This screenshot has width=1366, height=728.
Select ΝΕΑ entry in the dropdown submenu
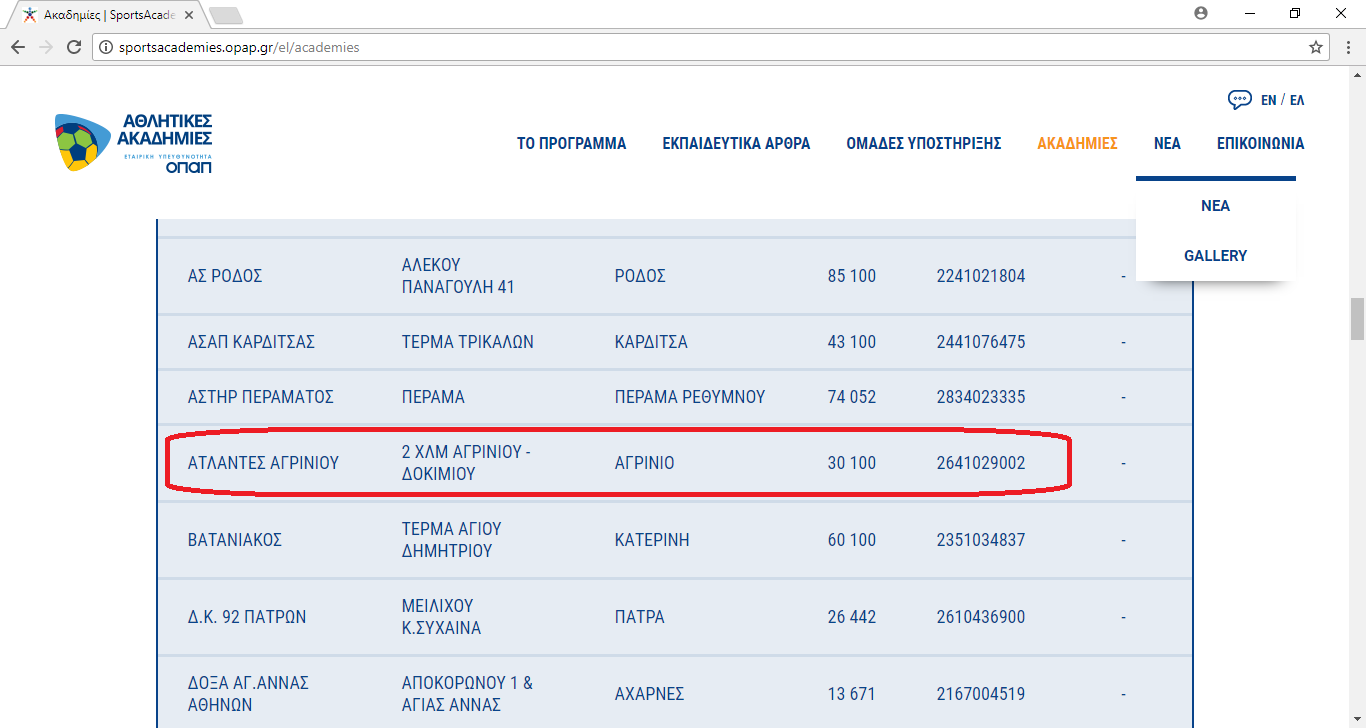point(1215,206)
